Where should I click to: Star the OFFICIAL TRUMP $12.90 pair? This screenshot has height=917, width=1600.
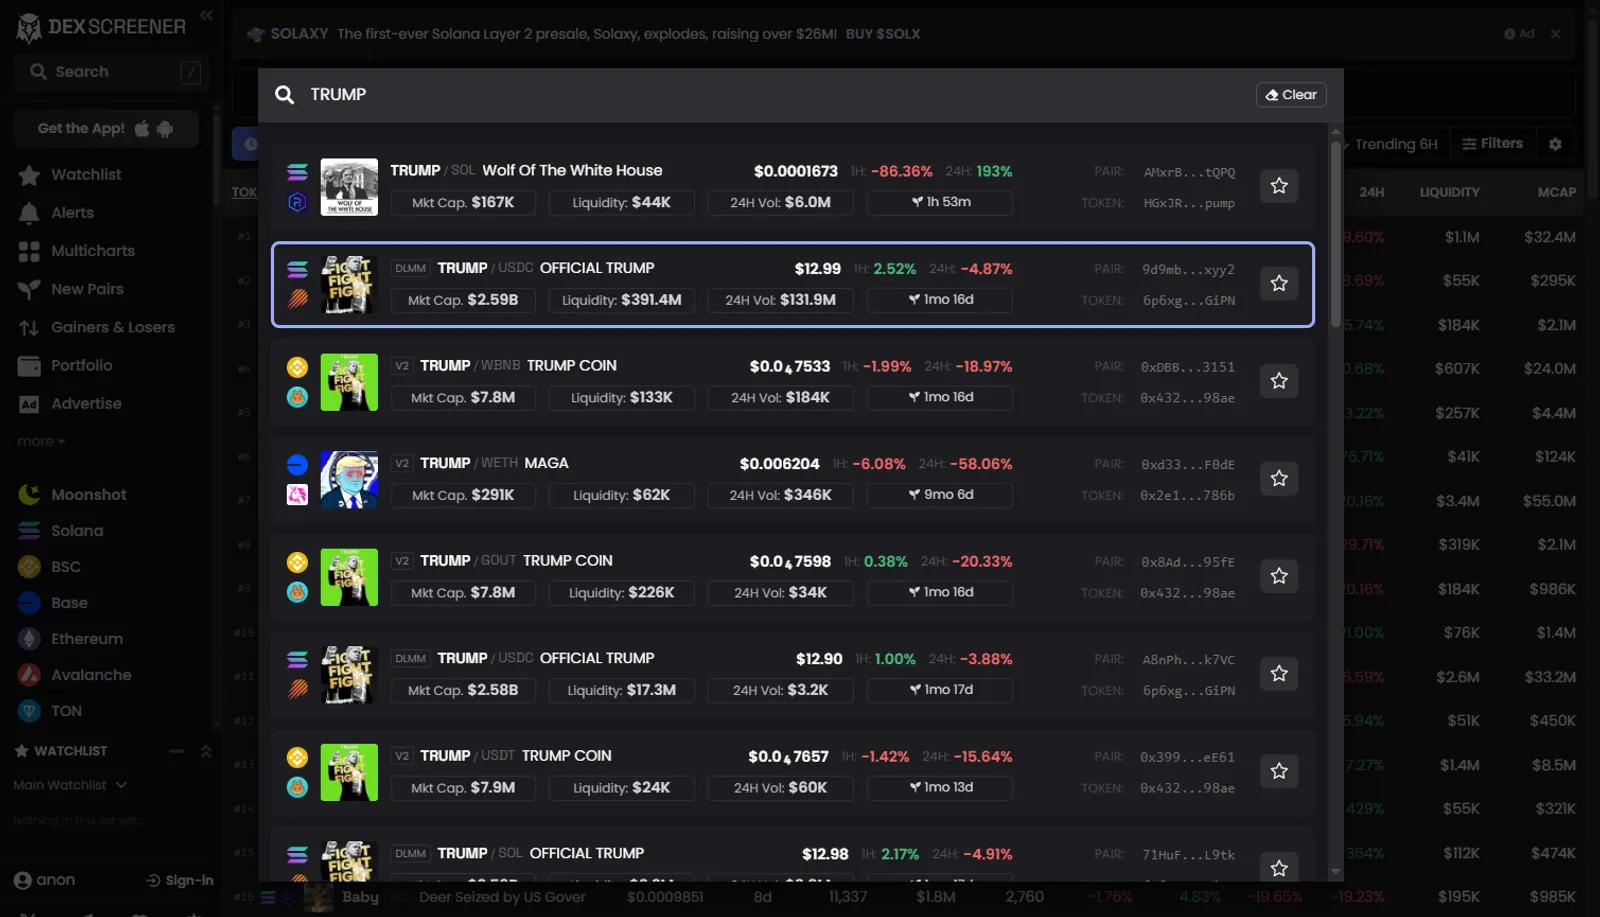tap(1279, 674)
